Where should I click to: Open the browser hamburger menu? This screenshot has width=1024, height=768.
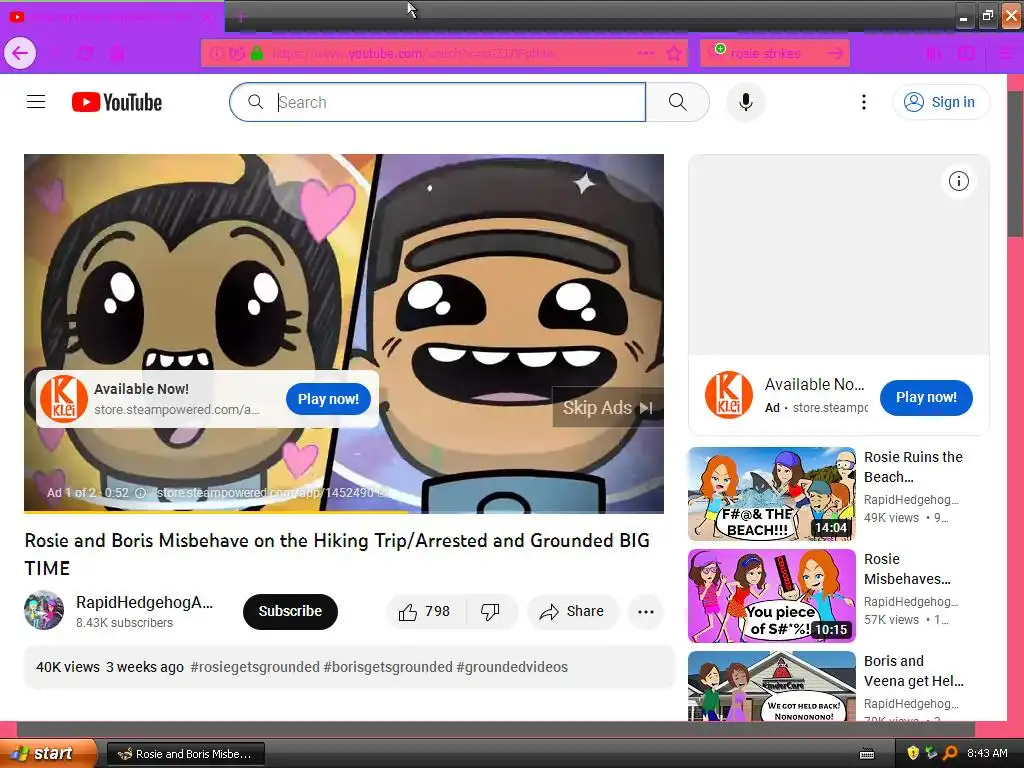(1006, 54)
